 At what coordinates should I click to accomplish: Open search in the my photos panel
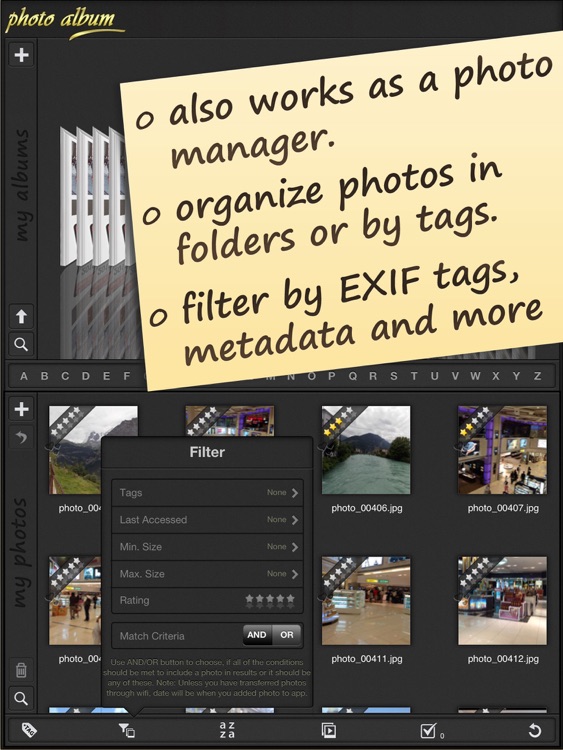[21, 698]
